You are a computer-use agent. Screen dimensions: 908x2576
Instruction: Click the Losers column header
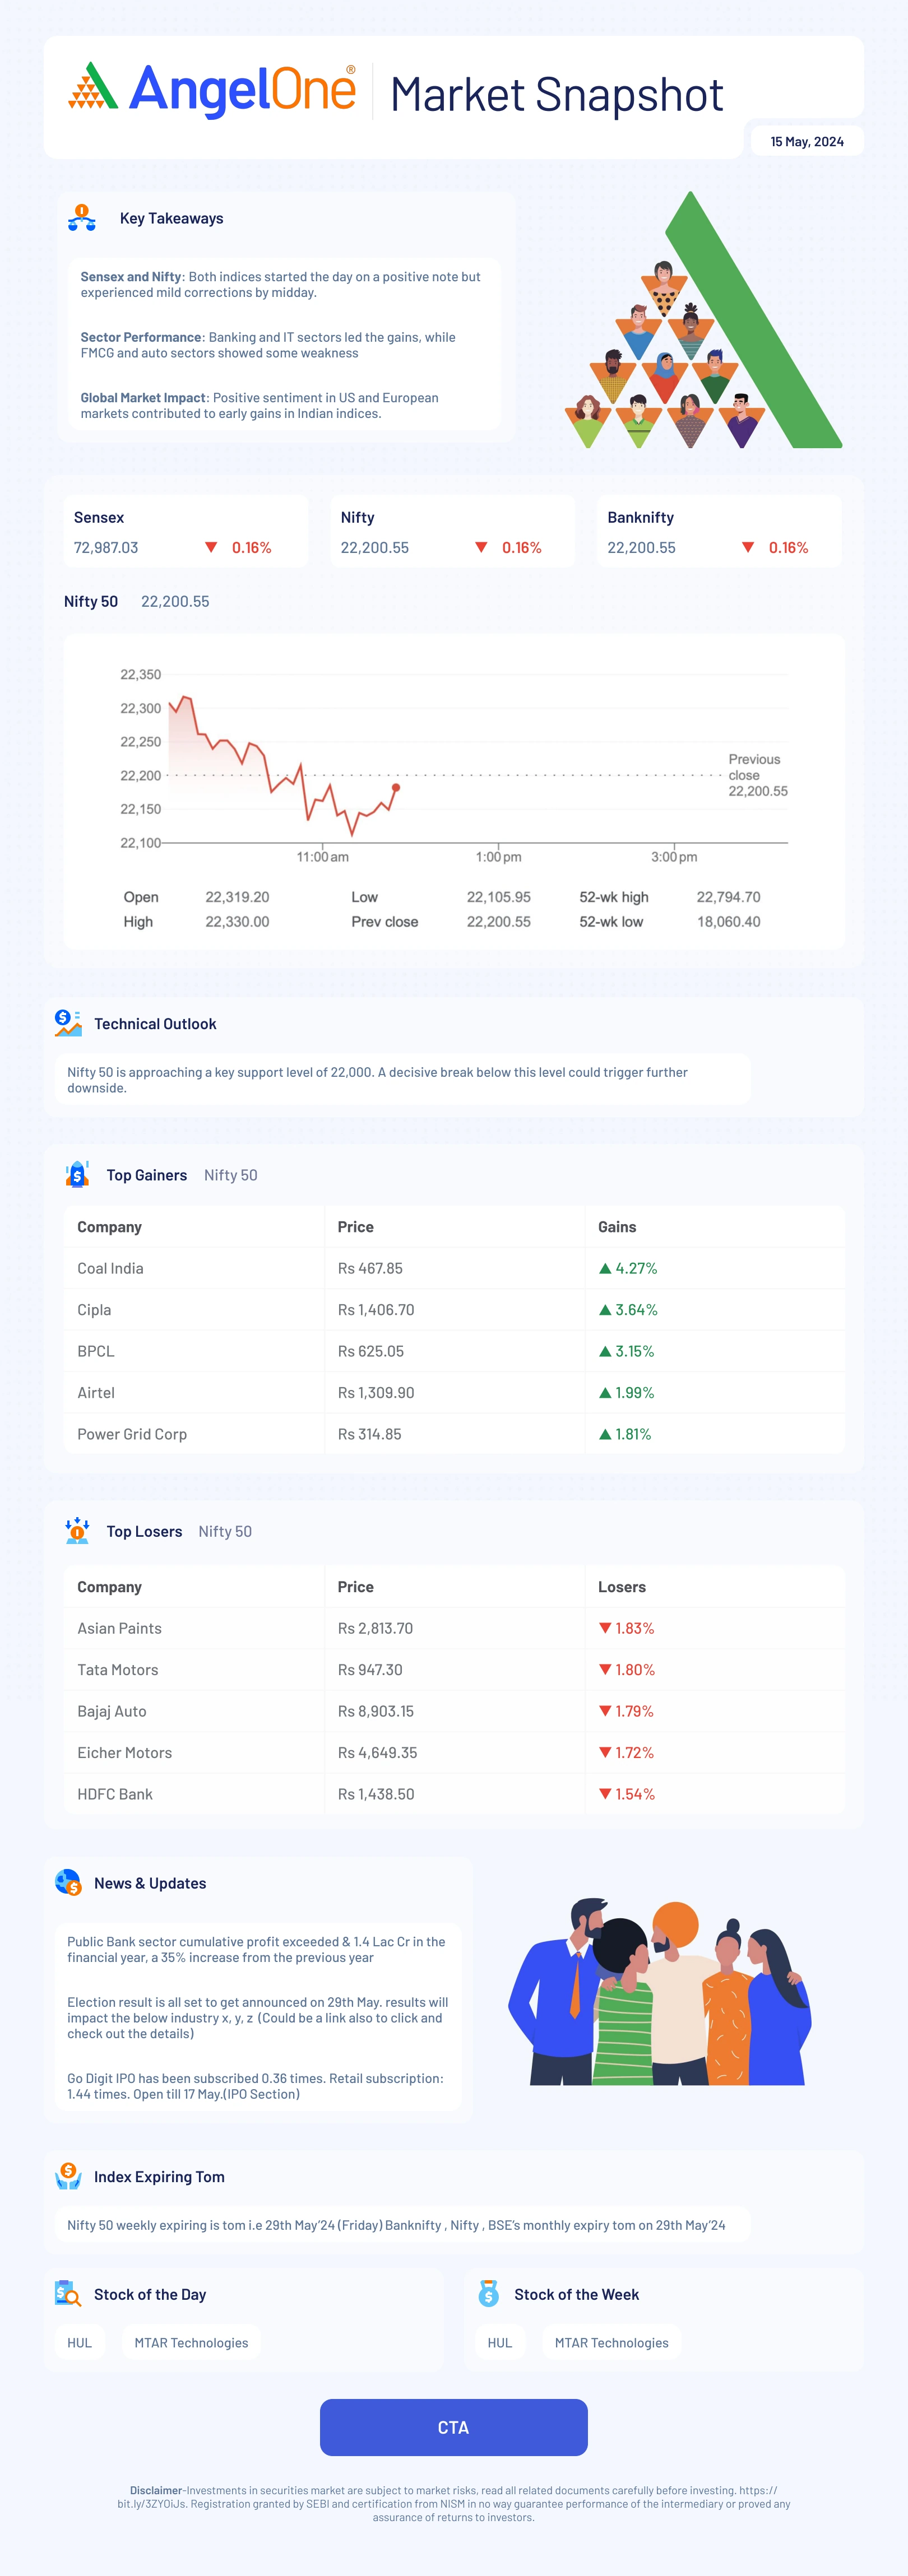coord(622,1587)
